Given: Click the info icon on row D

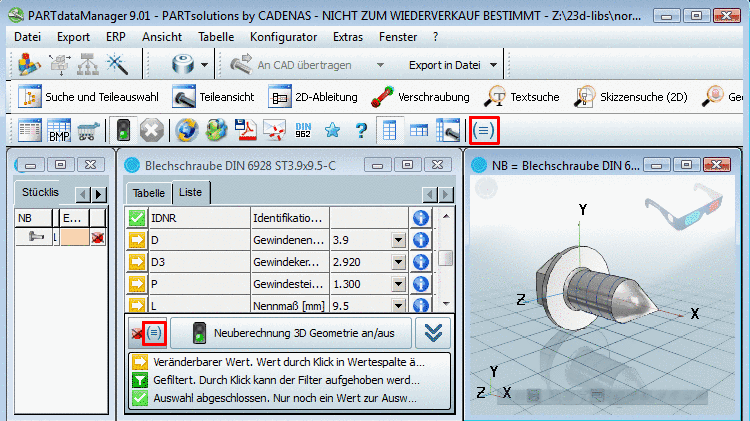Looking at the screenshot, I should (x=421, y=240).
